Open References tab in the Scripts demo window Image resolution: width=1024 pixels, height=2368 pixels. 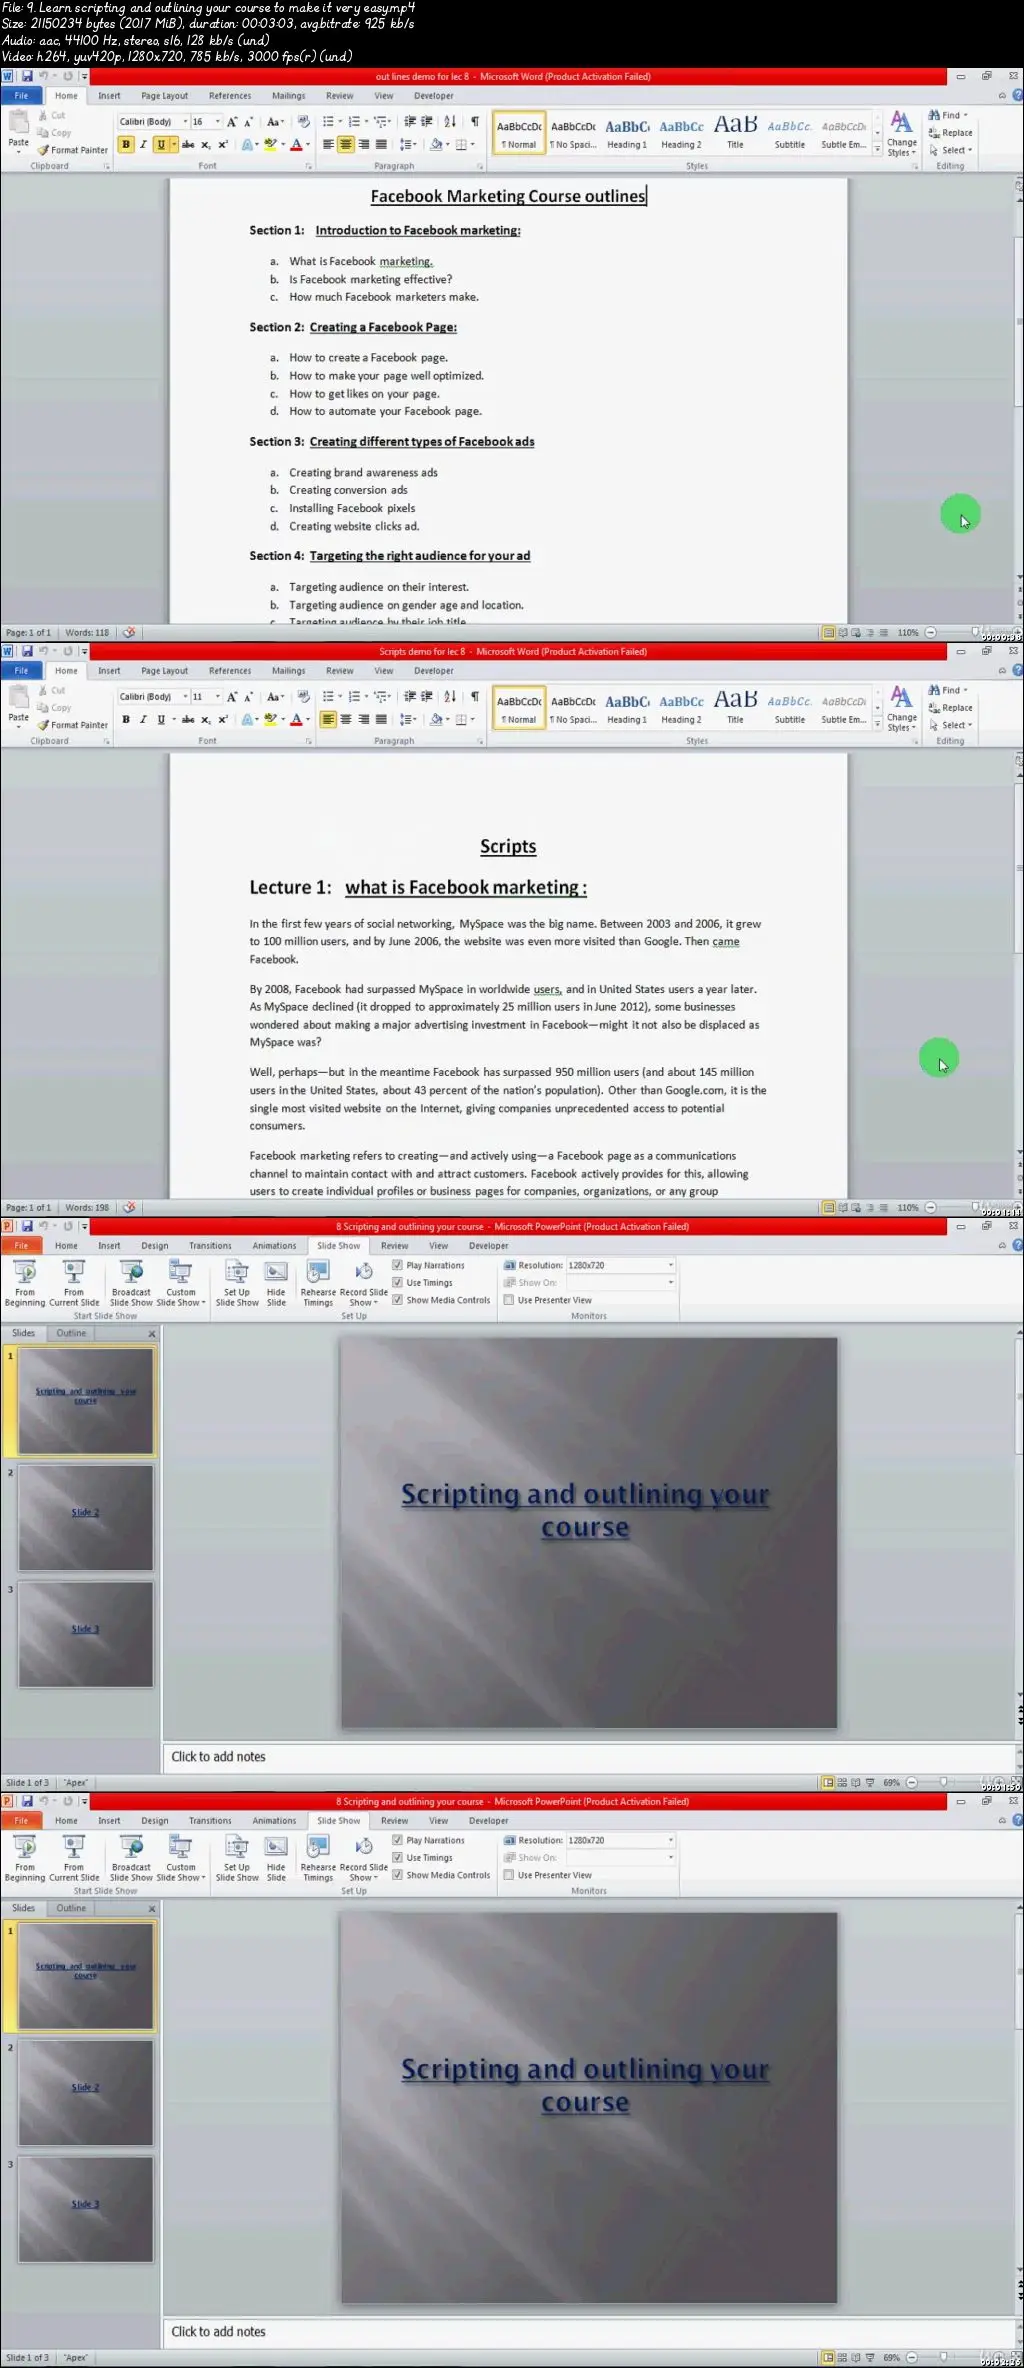point(230,671)
